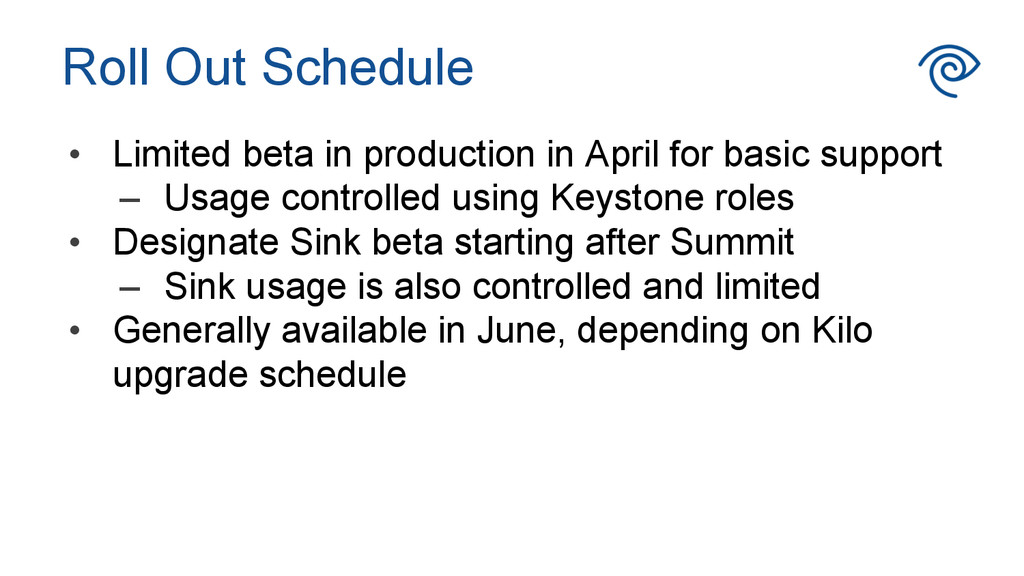Click the "Designate Sink beta starting after Summit" line
Screen dimensions: 1024x576
coord(453,242)
